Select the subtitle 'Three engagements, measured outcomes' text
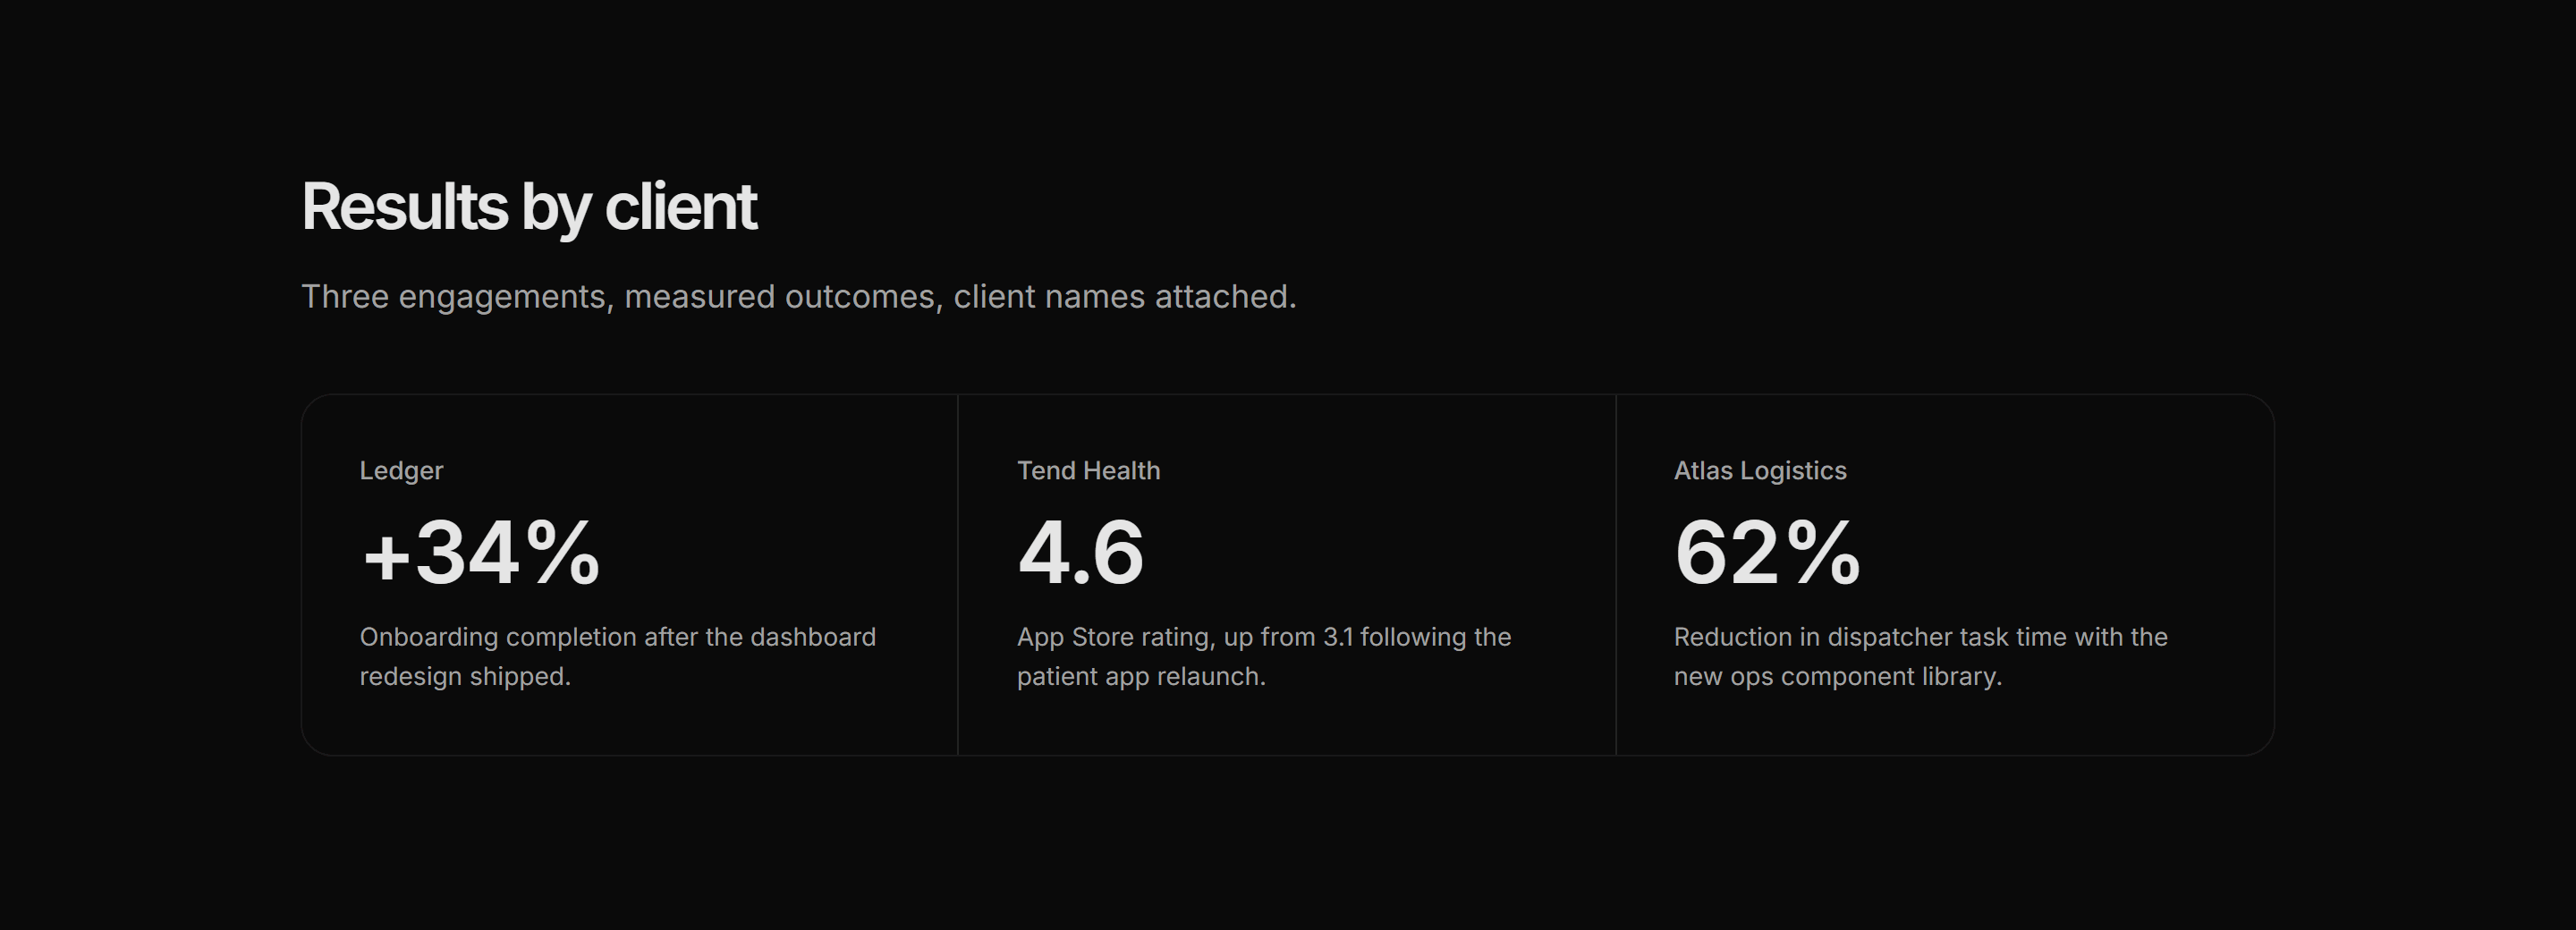Image resolution: width=2576 pixels, height=930 pixels. 798,297
